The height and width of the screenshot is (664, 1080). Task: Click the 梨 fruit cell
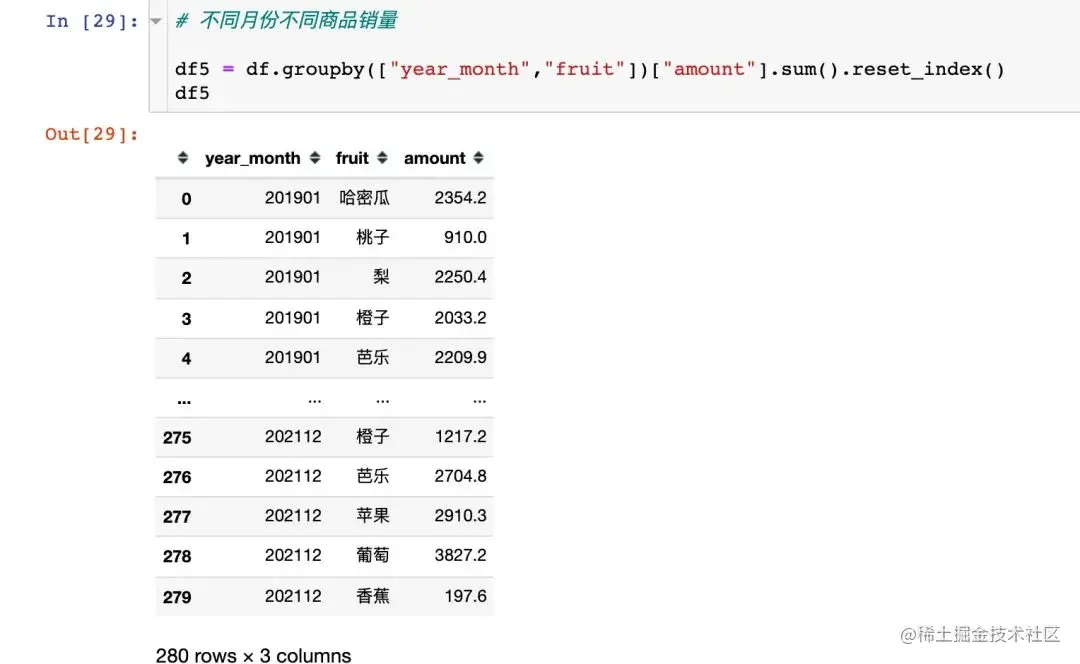(381, 277)
